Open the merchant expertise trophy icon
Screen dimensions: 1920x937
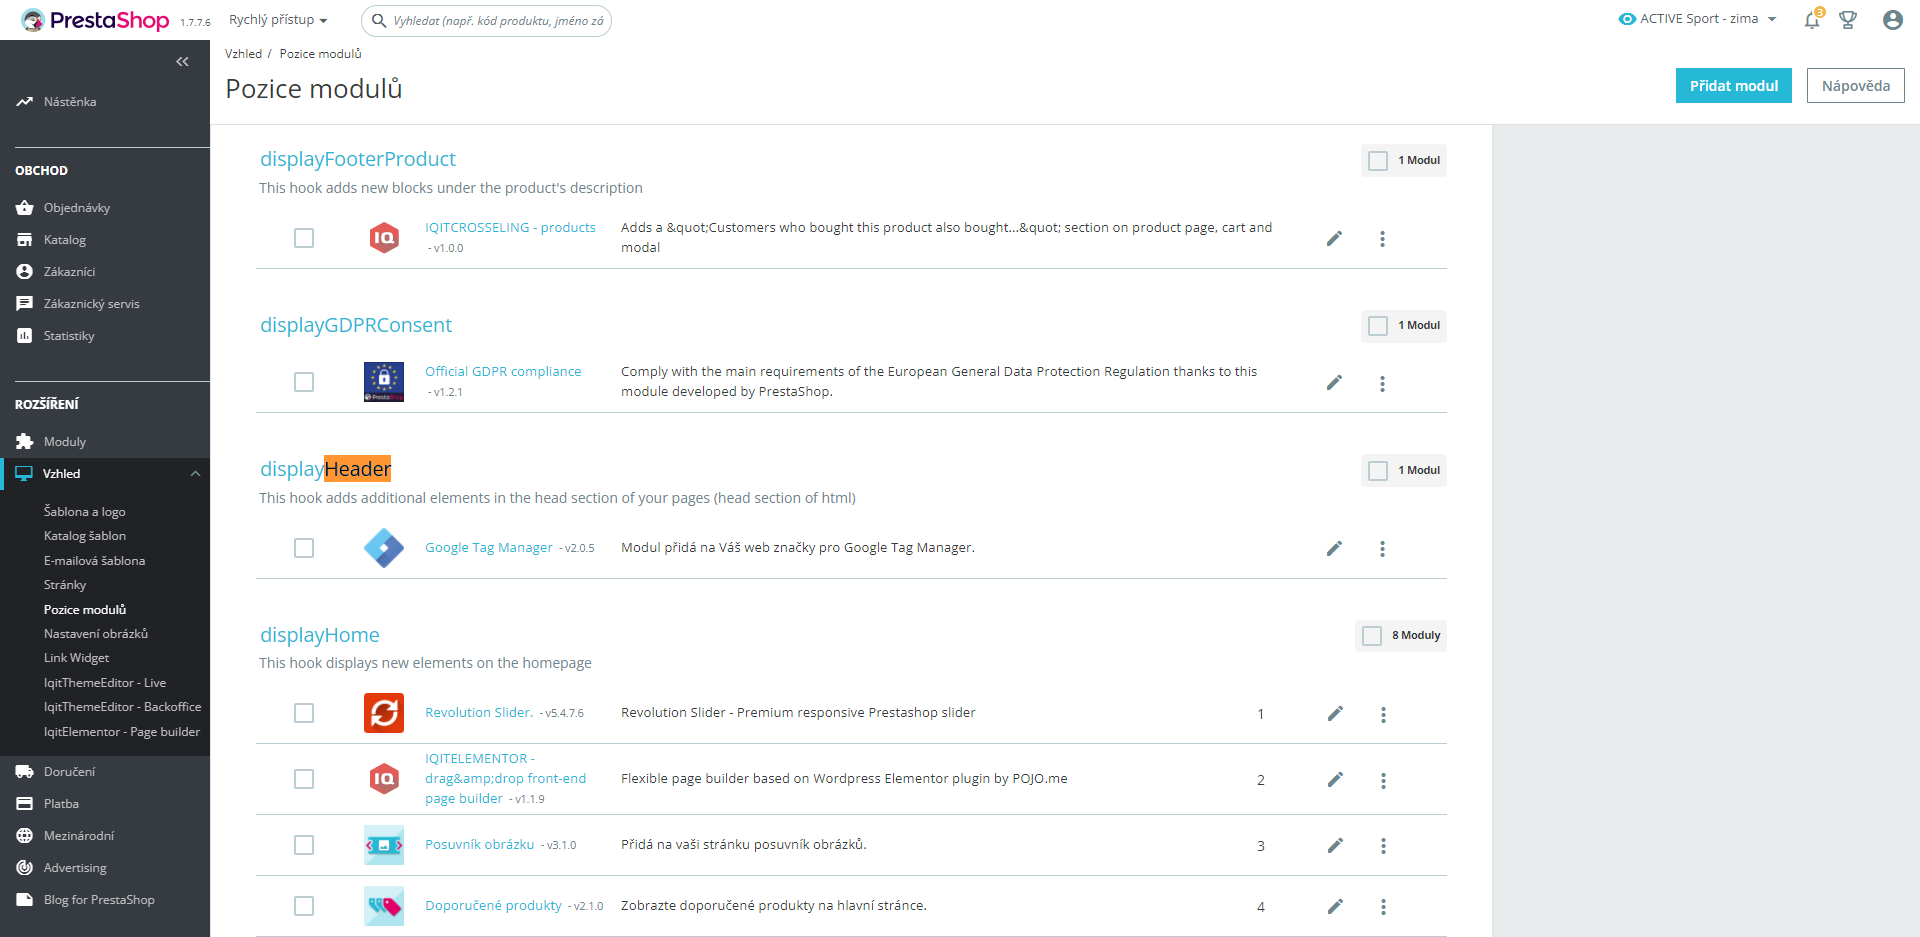1848,20
